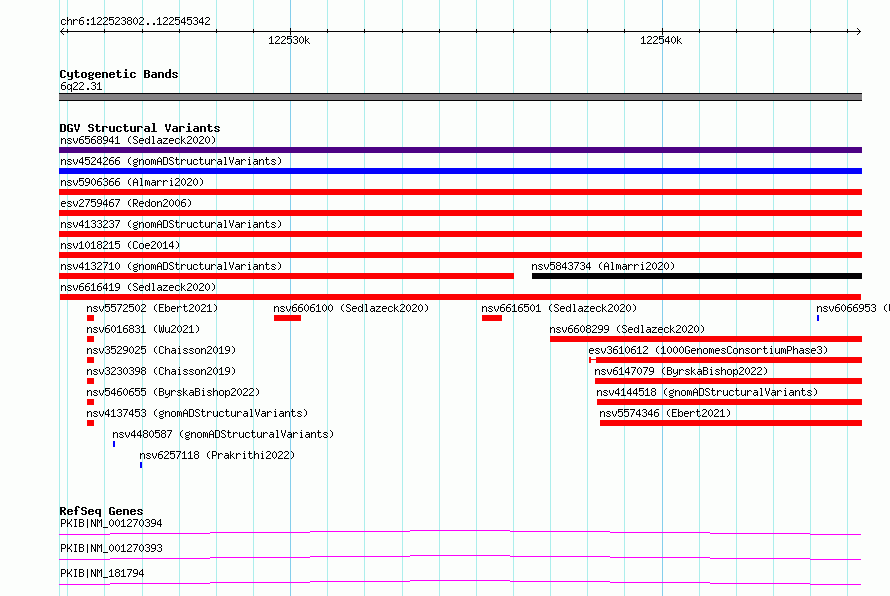The image size is (890, 596).
Task: Select the red nsv4132710 variant bar
Action: (287, 276)
